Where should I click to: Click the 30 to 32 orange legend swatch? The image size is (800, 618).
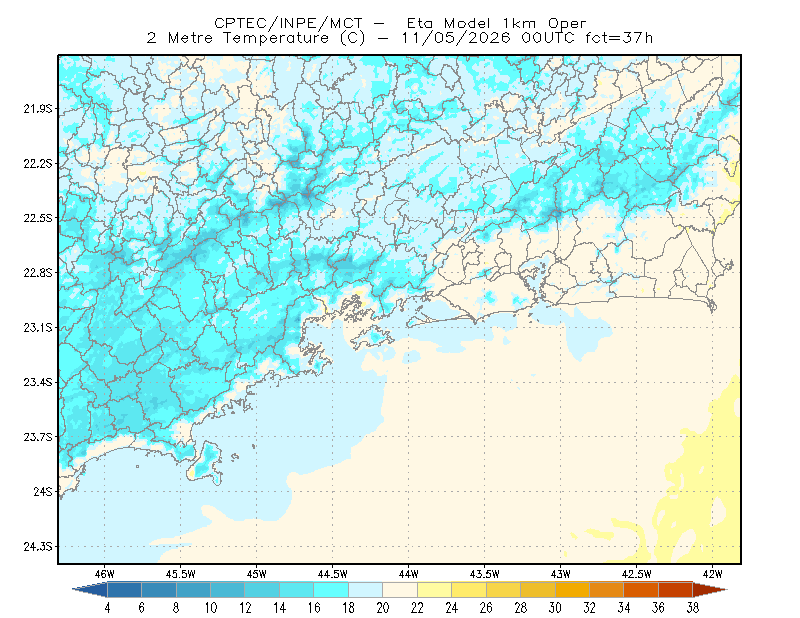pos(572,590)
